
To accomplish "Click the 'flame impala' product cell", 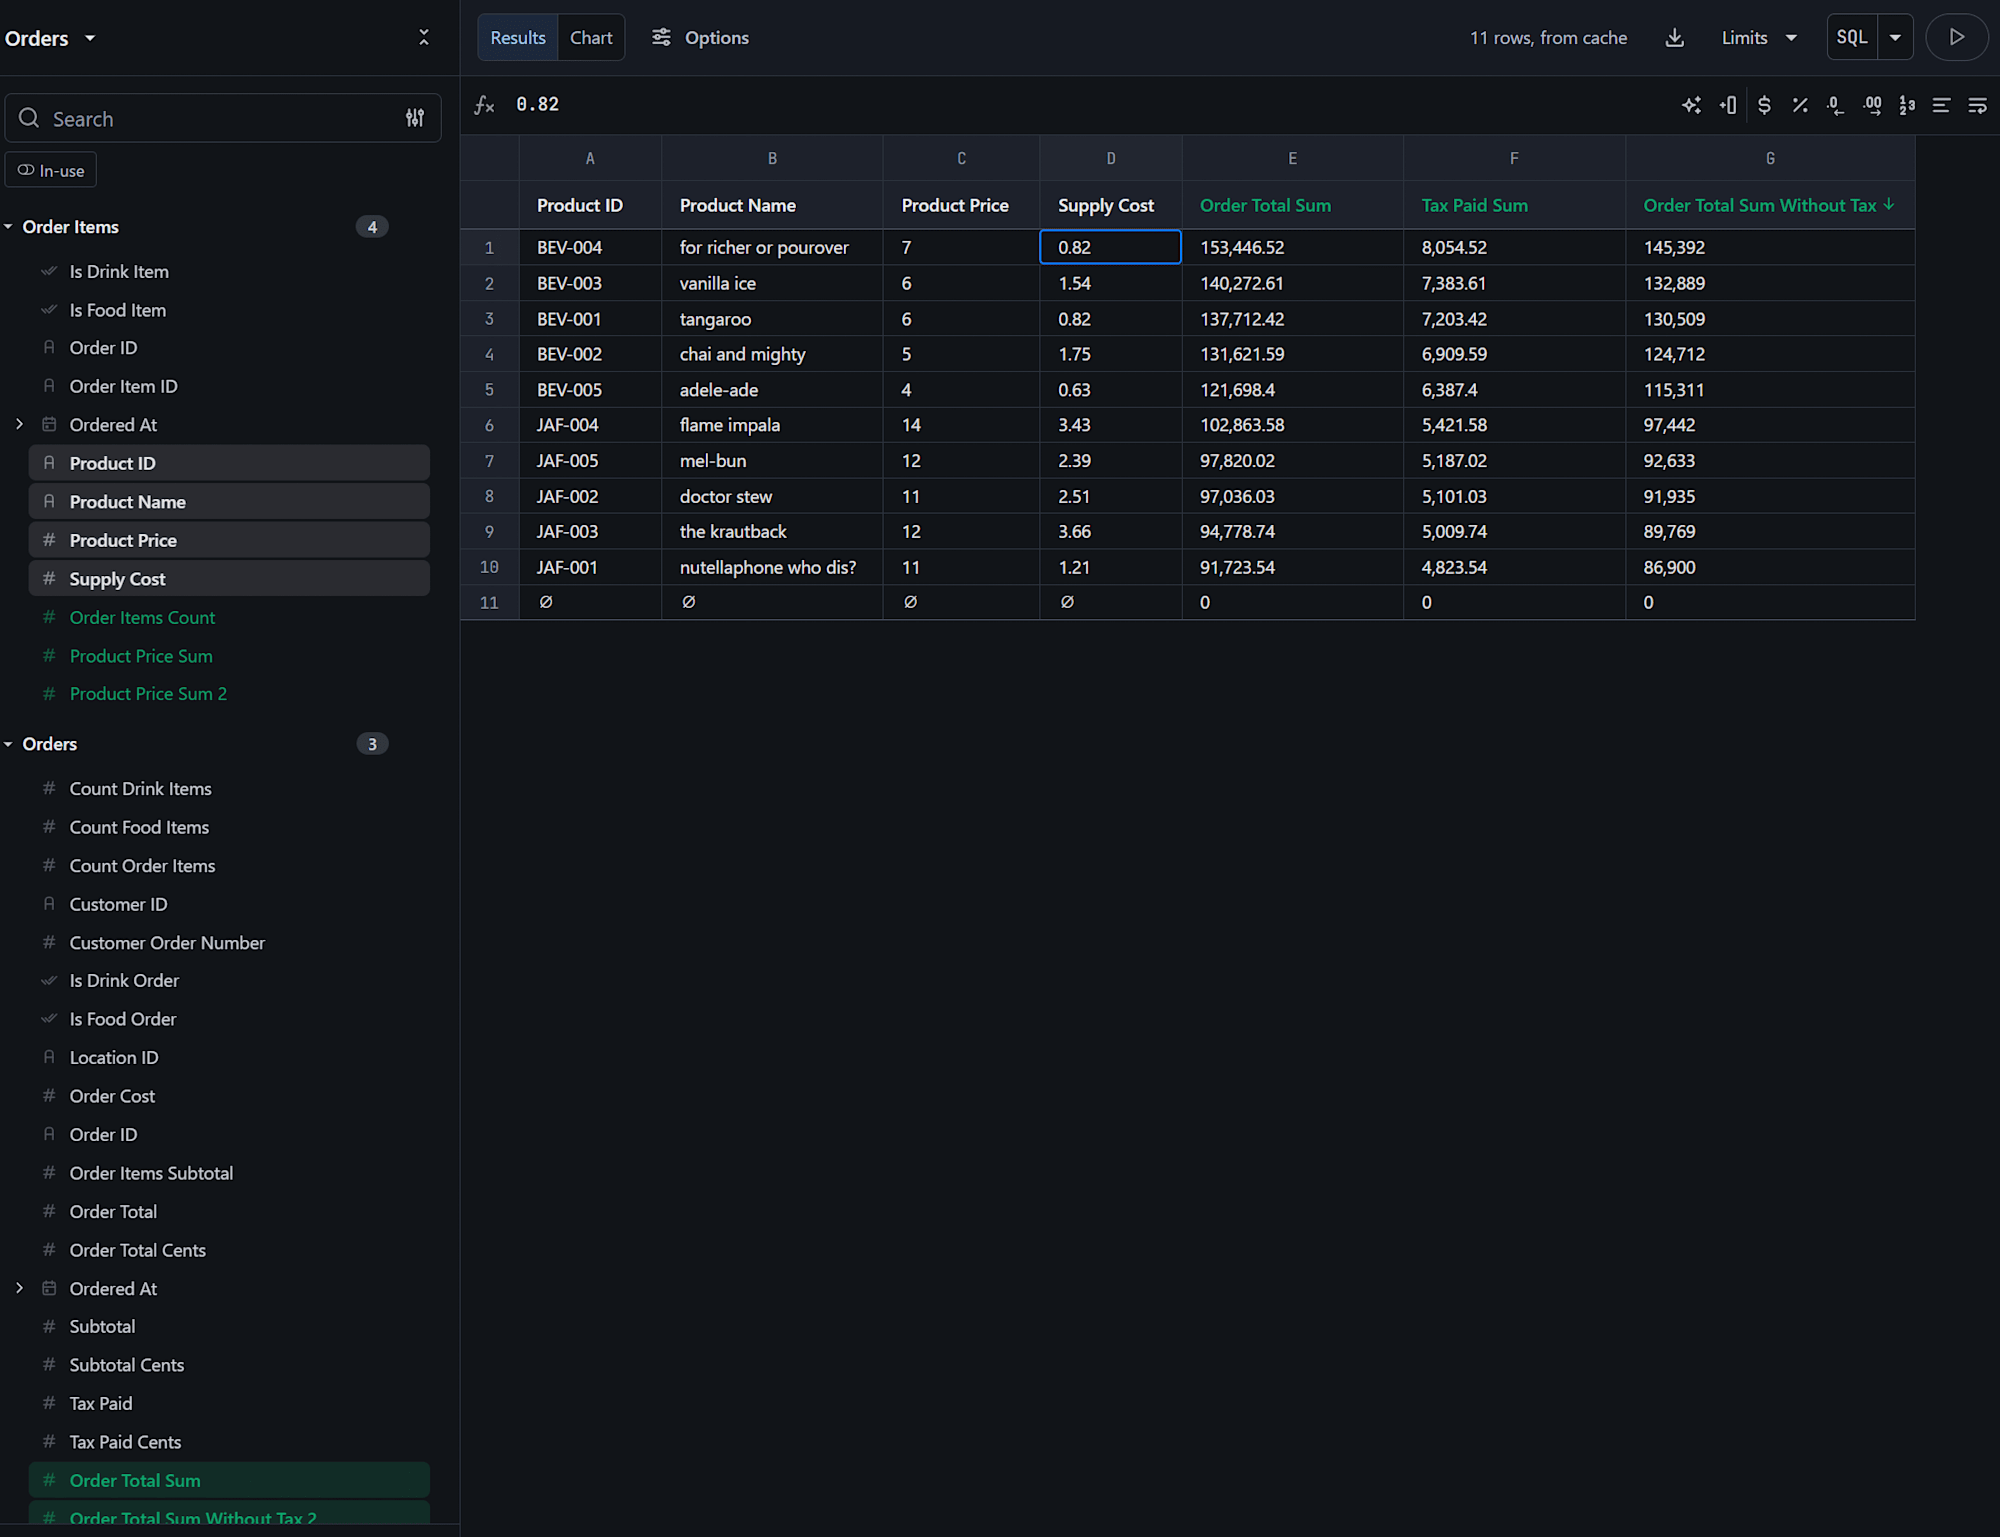I will [772, 425].
